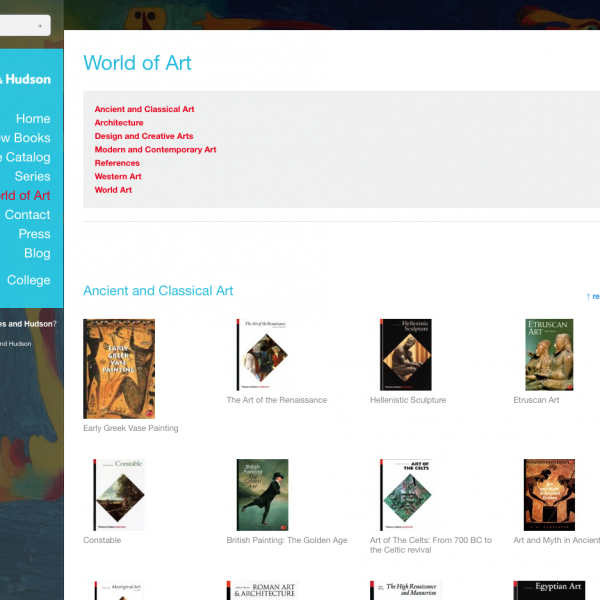This screenshot has width=600, height=600.
Task: Click the Constable book cover image
Action: [119, 495]
